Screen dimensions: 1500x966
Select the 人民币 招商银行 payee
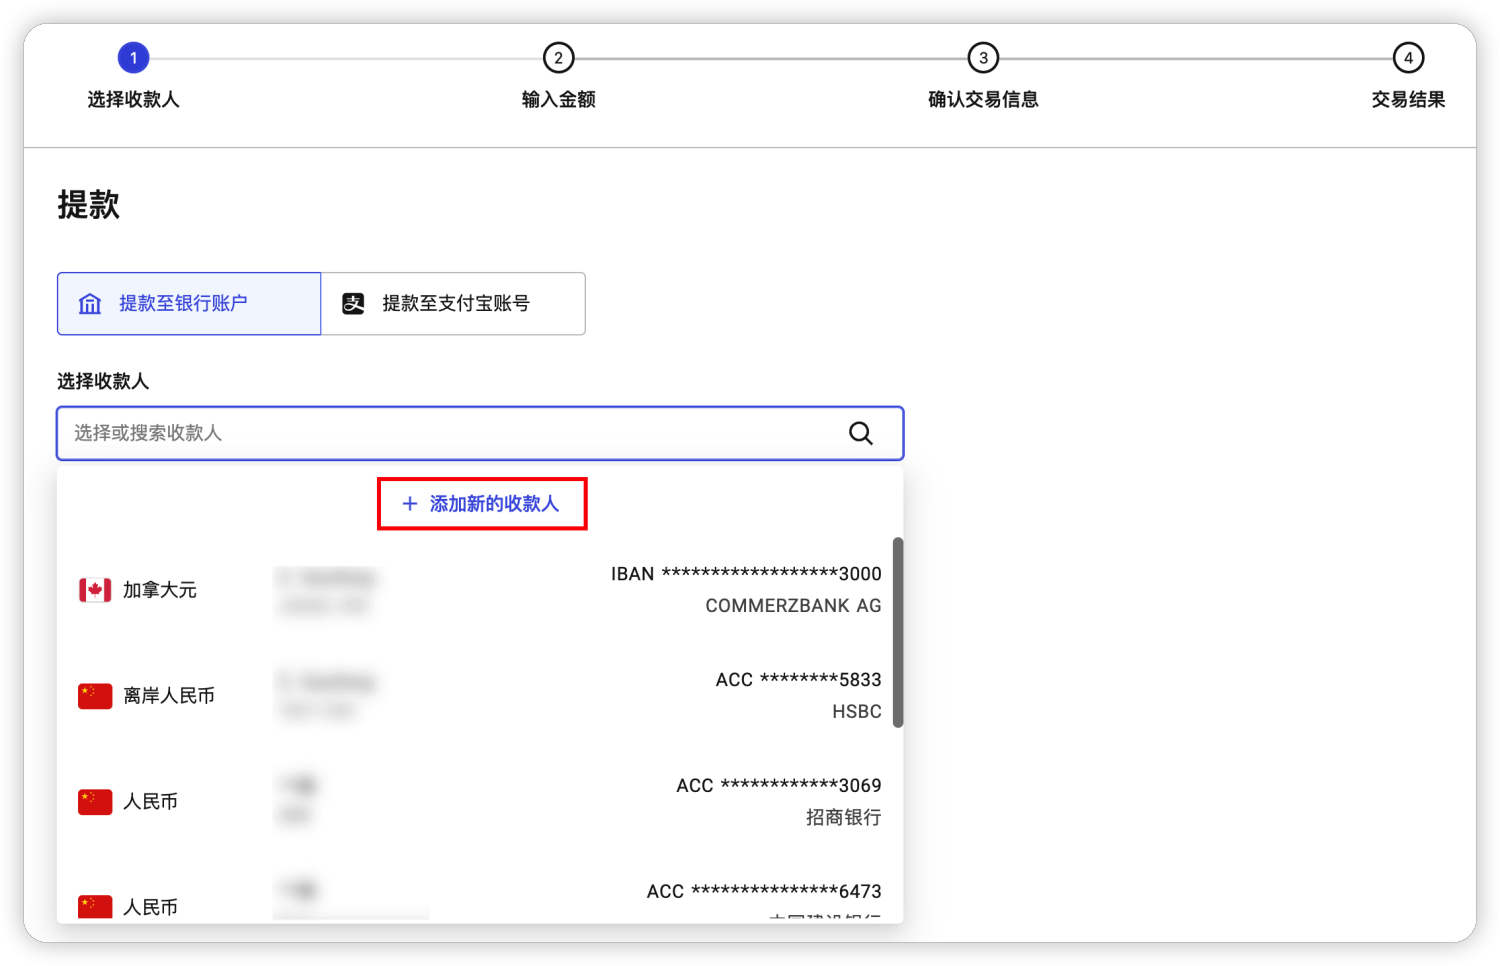coord(480,802)
